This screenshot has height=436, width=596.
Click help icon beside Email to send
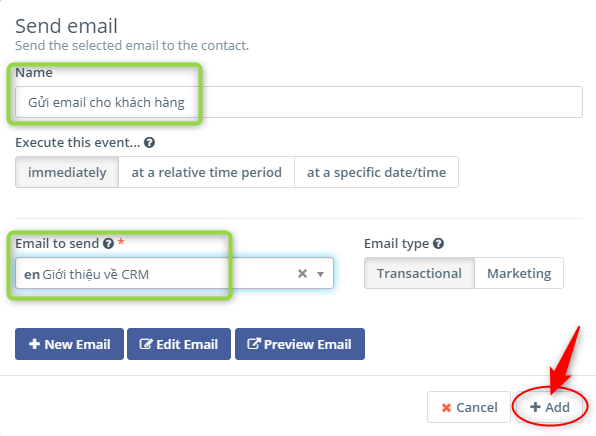coord(108,243)
